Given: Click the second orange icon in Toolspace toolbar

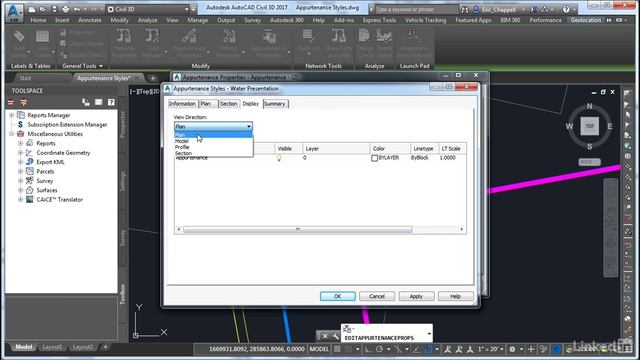Looking at the screenshot, I should point(23,102).
